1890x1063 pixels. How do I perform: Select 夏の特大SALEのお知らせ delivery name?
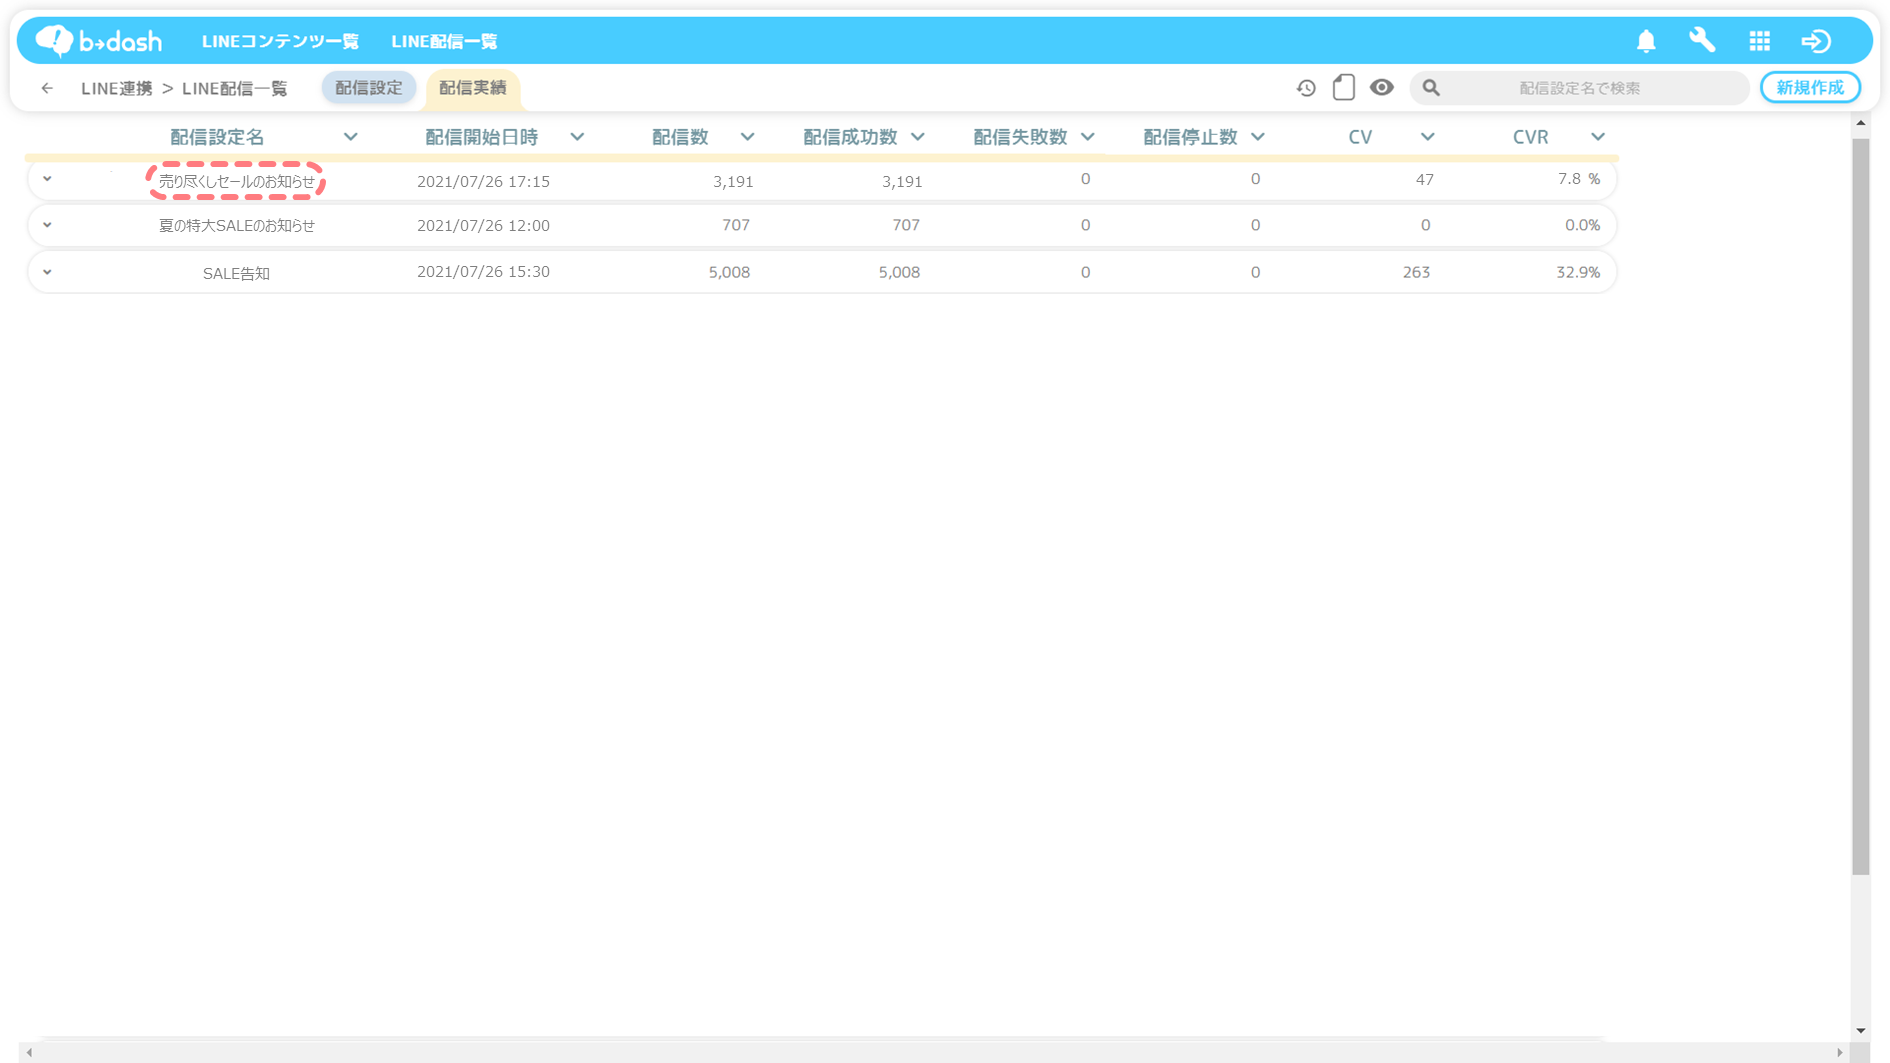click(236, 226)
